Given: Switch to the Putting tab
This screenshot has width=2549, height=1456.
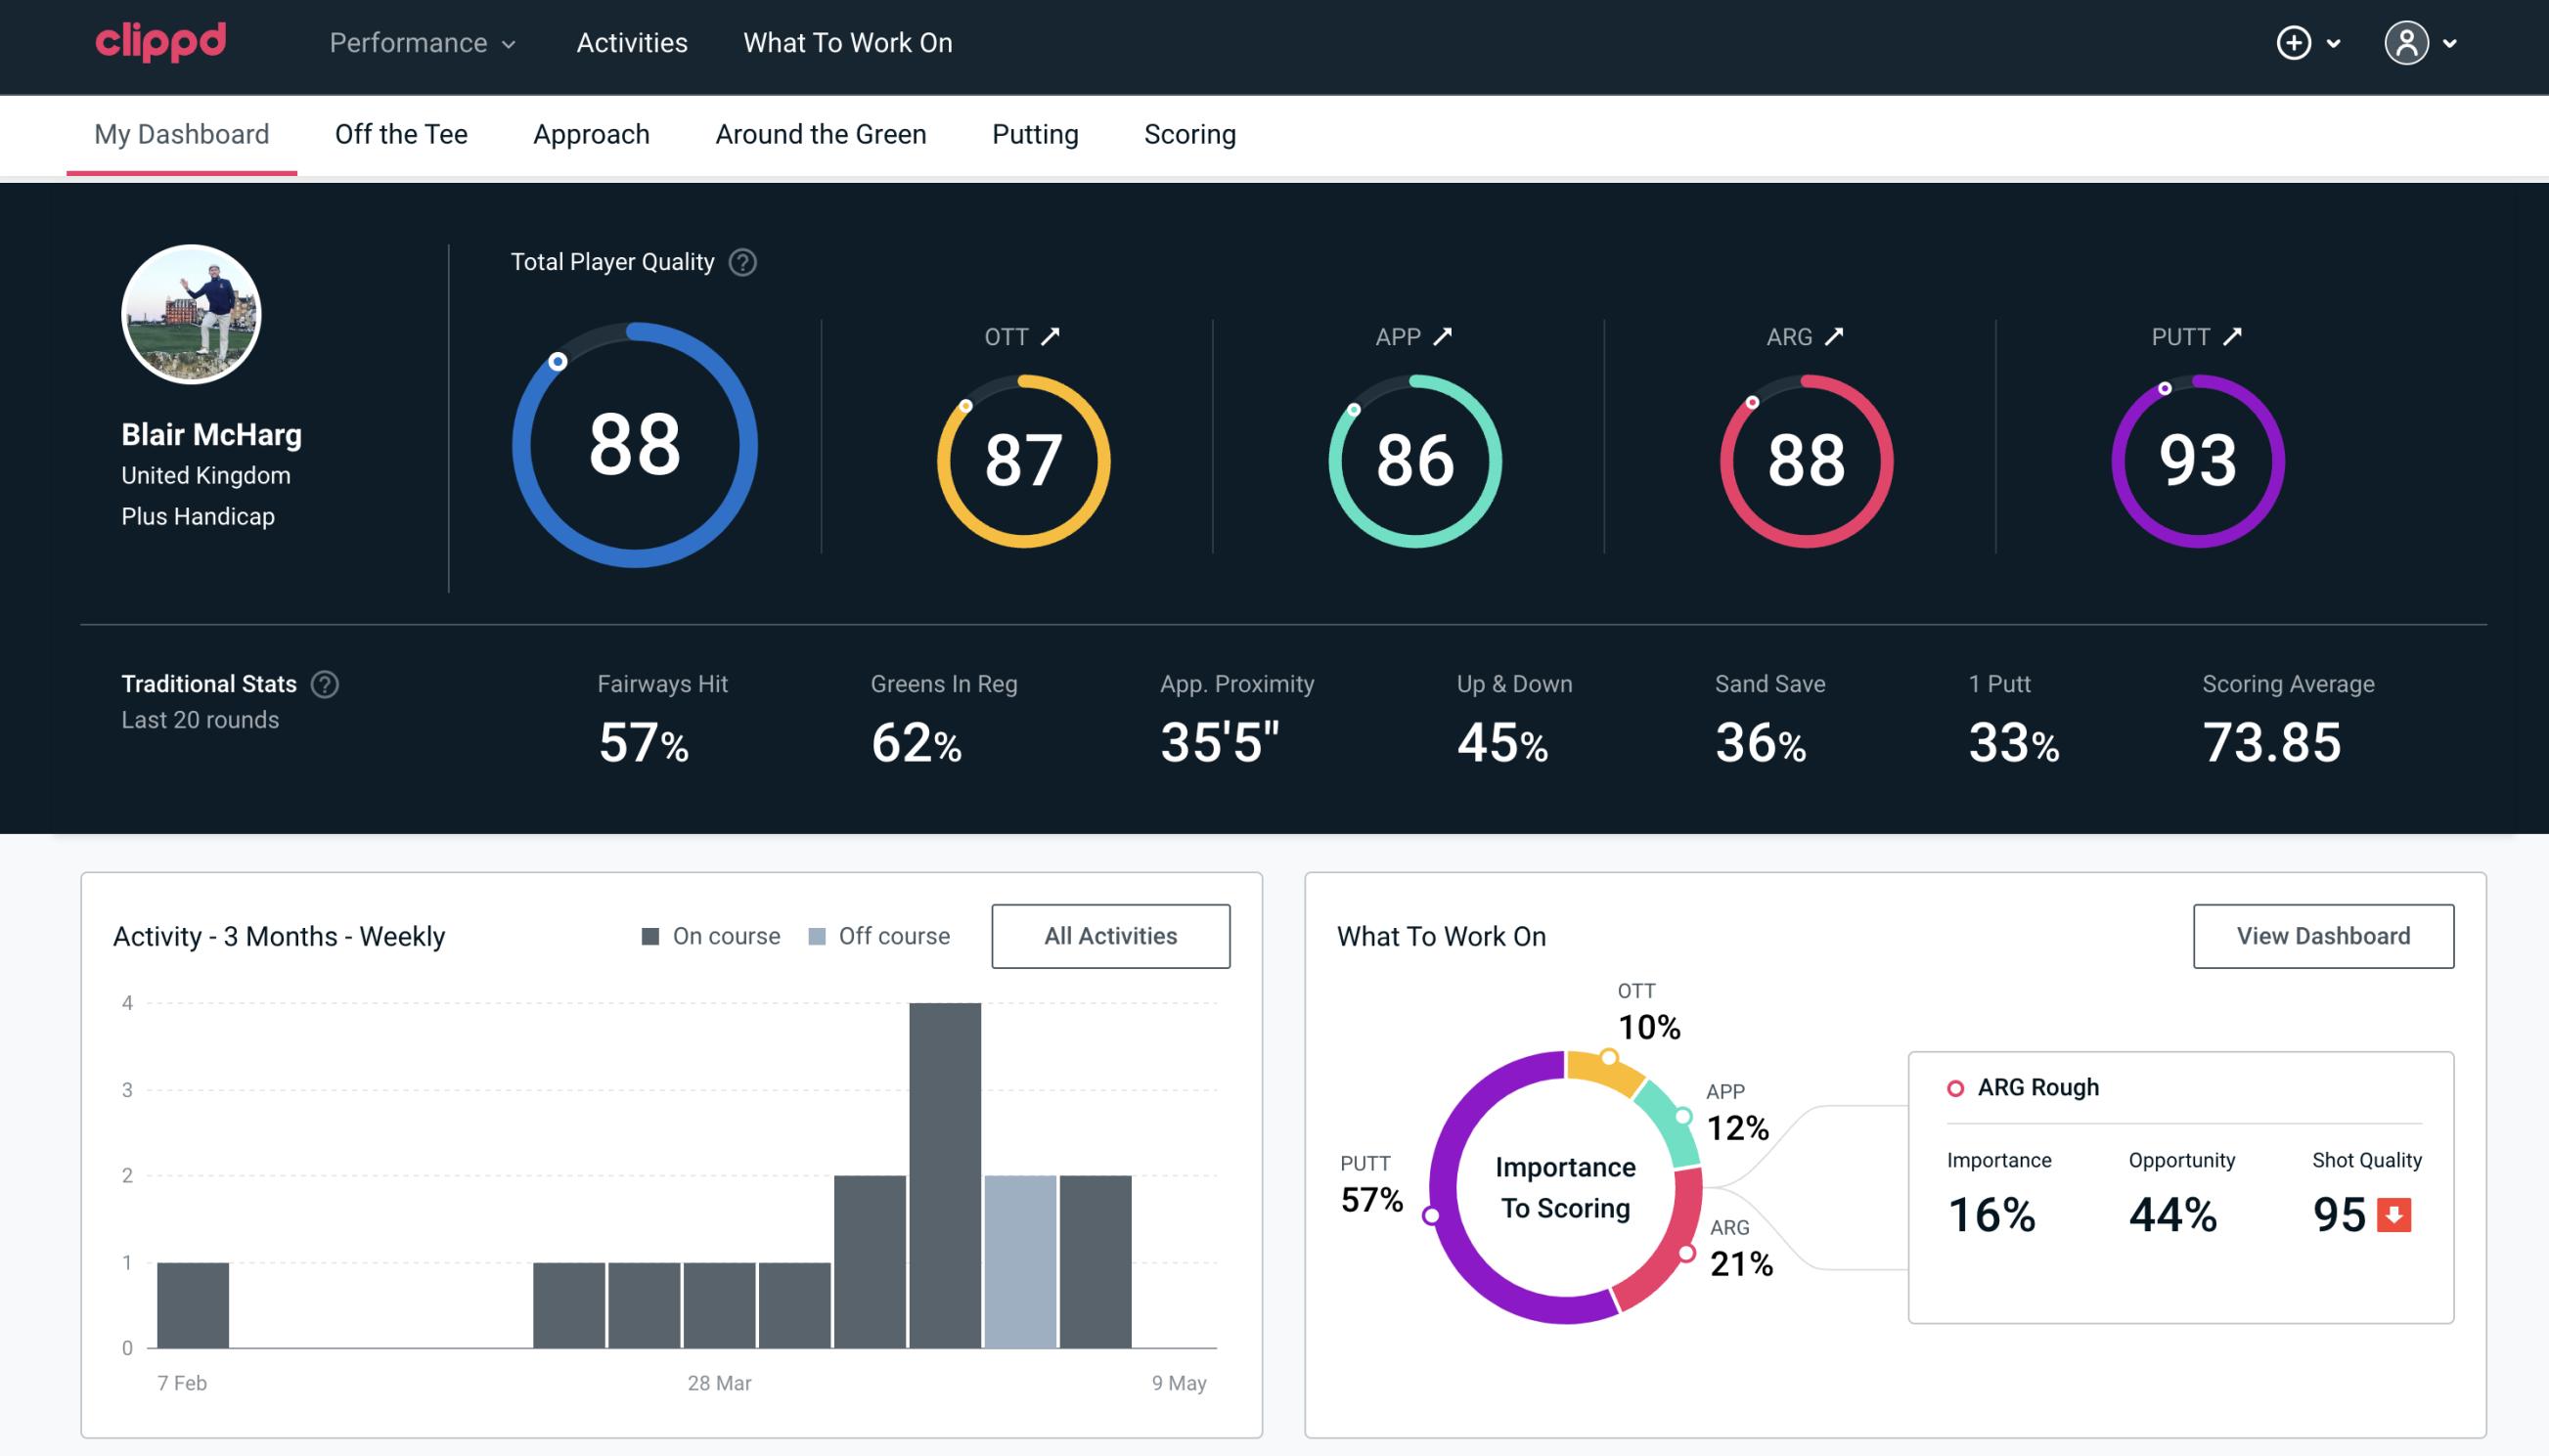Looking at the screenshot, I should pos(1035,135).
